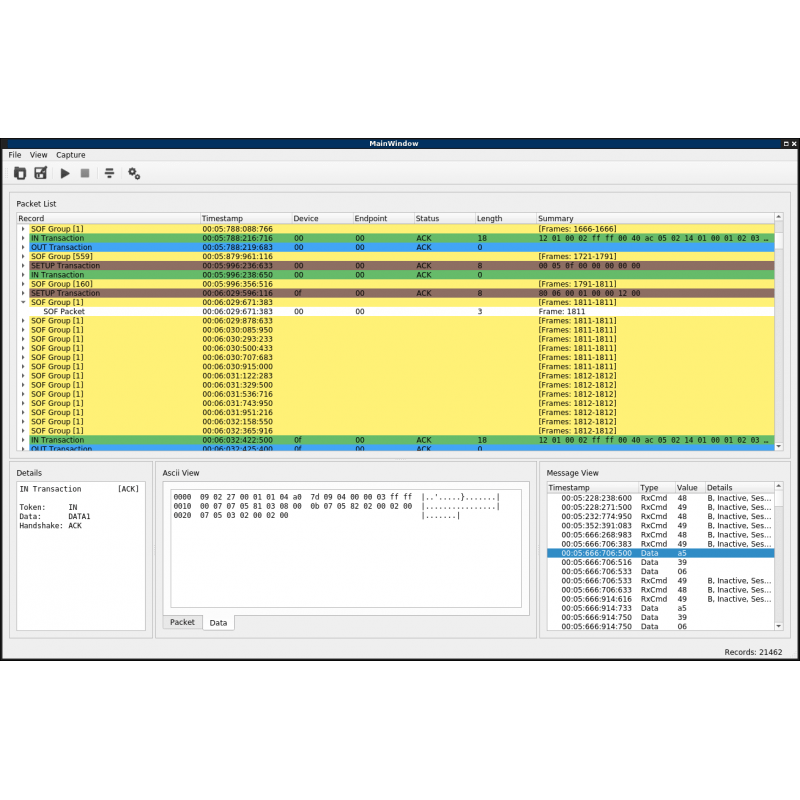Expand OUT Transaction at 00:05:788:219:683
The height and width of the screenshot is (800, 800).
coord(23,247)
